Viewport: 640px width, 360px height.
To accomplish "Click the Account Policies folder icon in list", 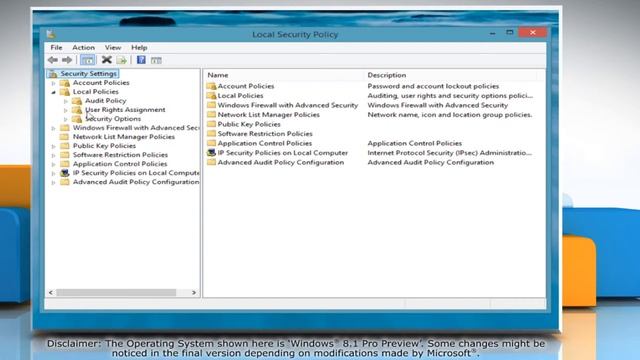I will 211,86.
